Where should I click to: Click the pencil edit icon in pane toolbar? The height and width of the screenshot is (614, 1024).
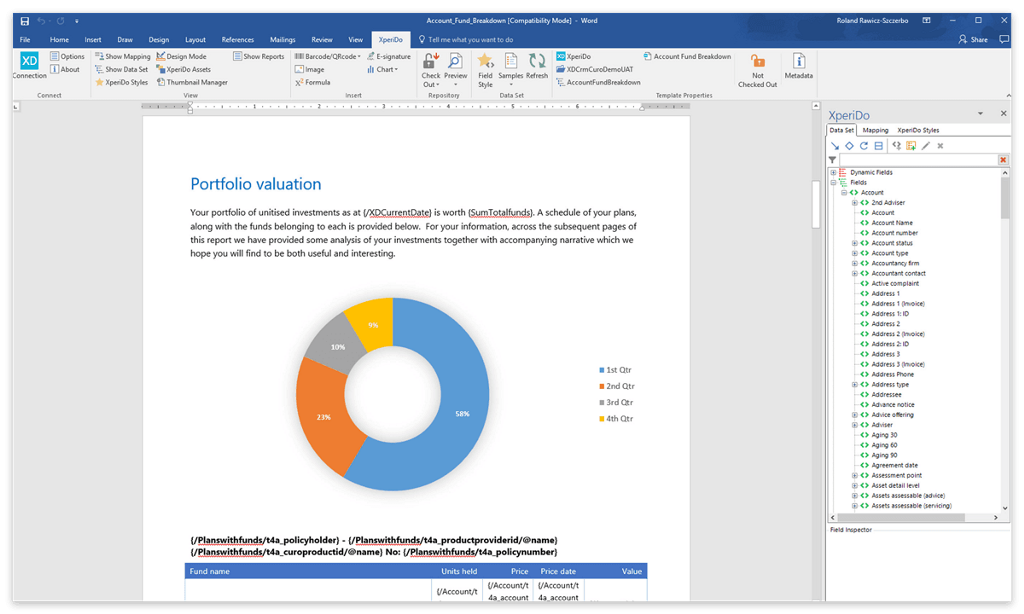925,146
